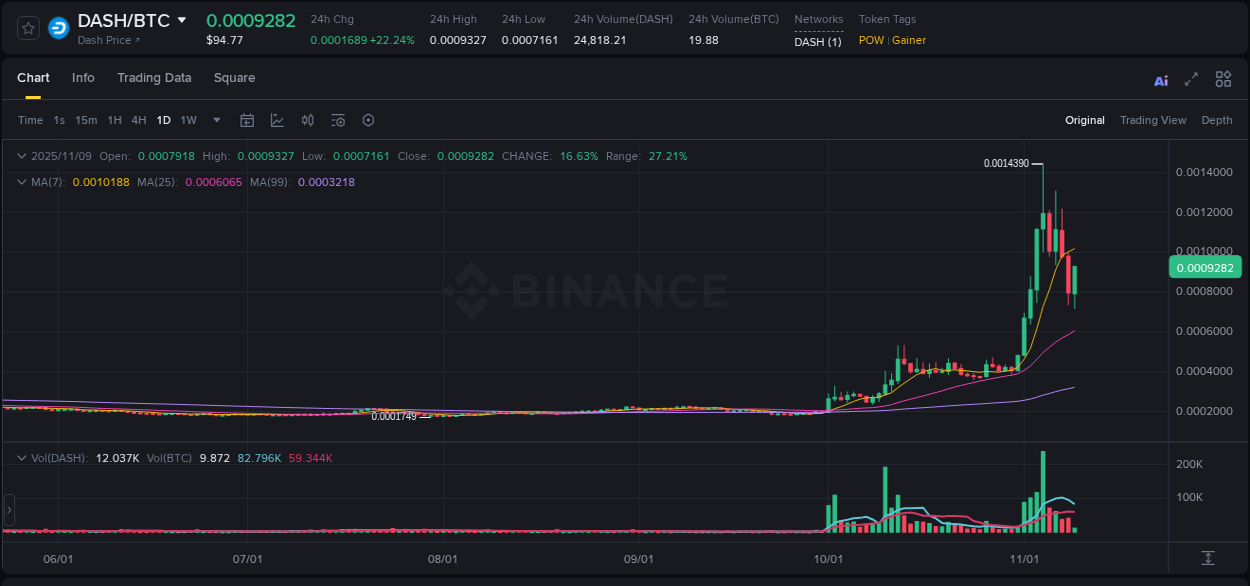The width and height of the screenshot is (1250, 586).
Task: Open the extra intervals dropdown arrow
Action: point(215,120)
